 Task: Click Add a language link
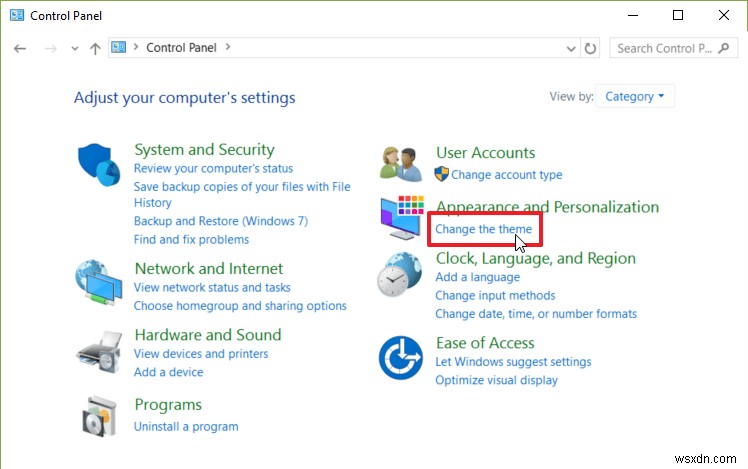coord(478,277)
